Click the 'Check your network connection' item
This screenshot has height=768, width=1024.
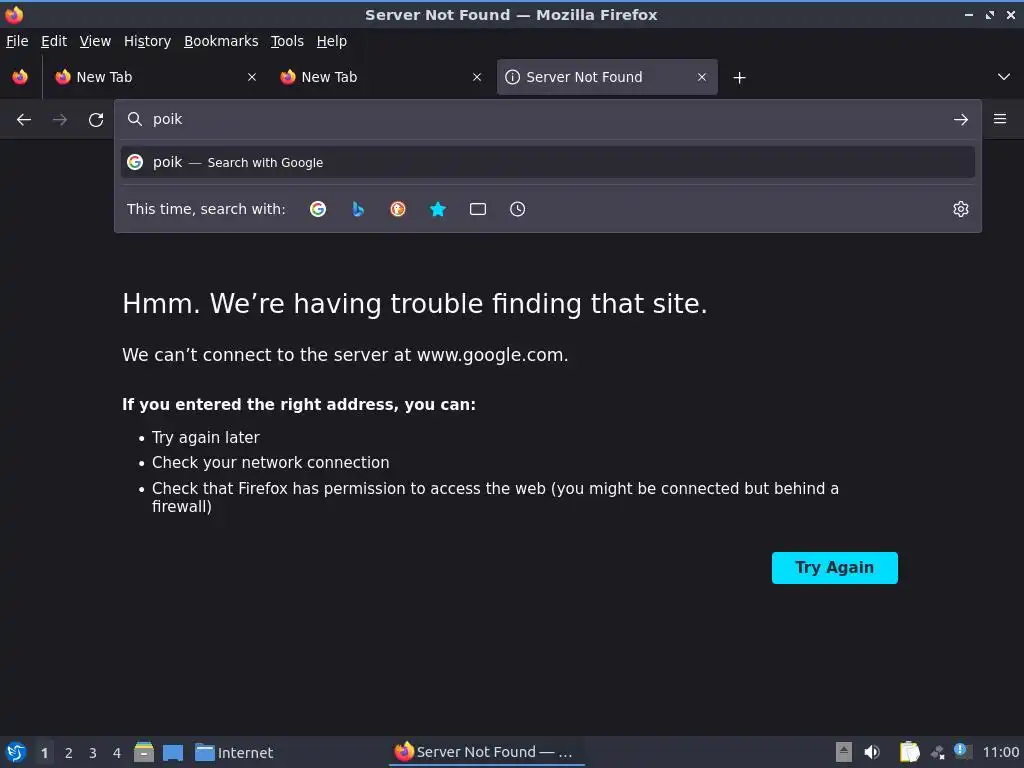(x=270, y=462)
